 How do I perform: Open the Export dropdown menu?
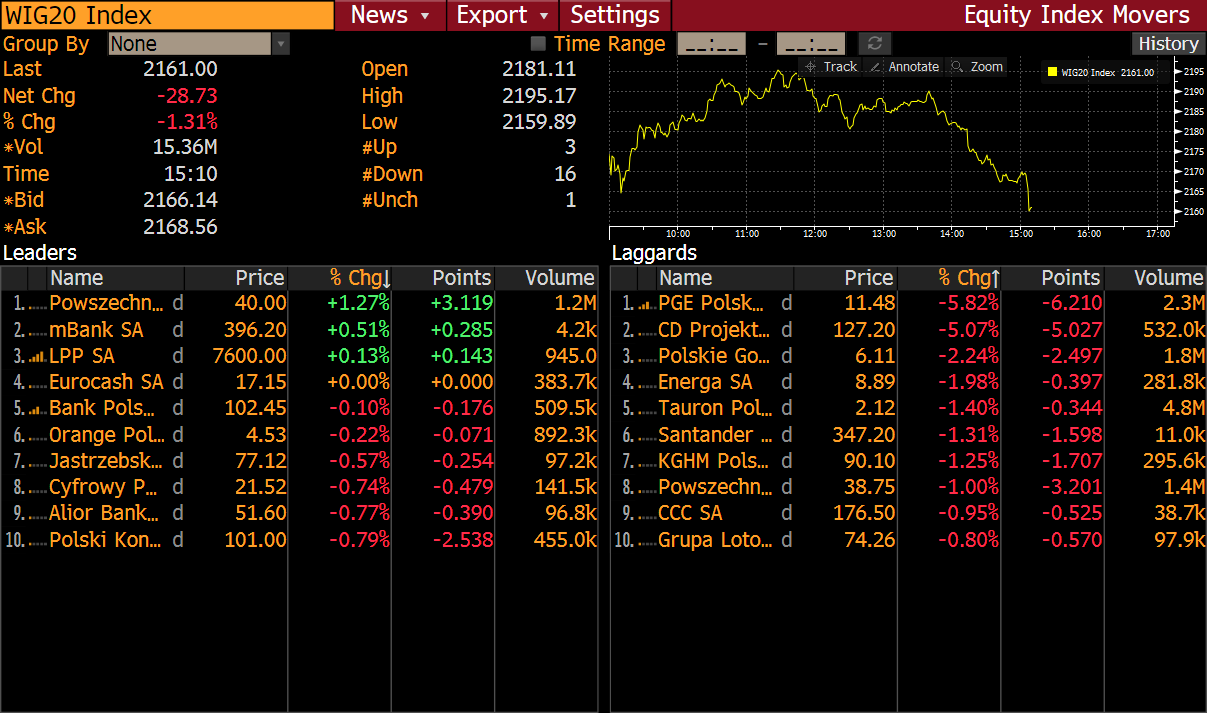pyautogui.click(x=502, y=15)
